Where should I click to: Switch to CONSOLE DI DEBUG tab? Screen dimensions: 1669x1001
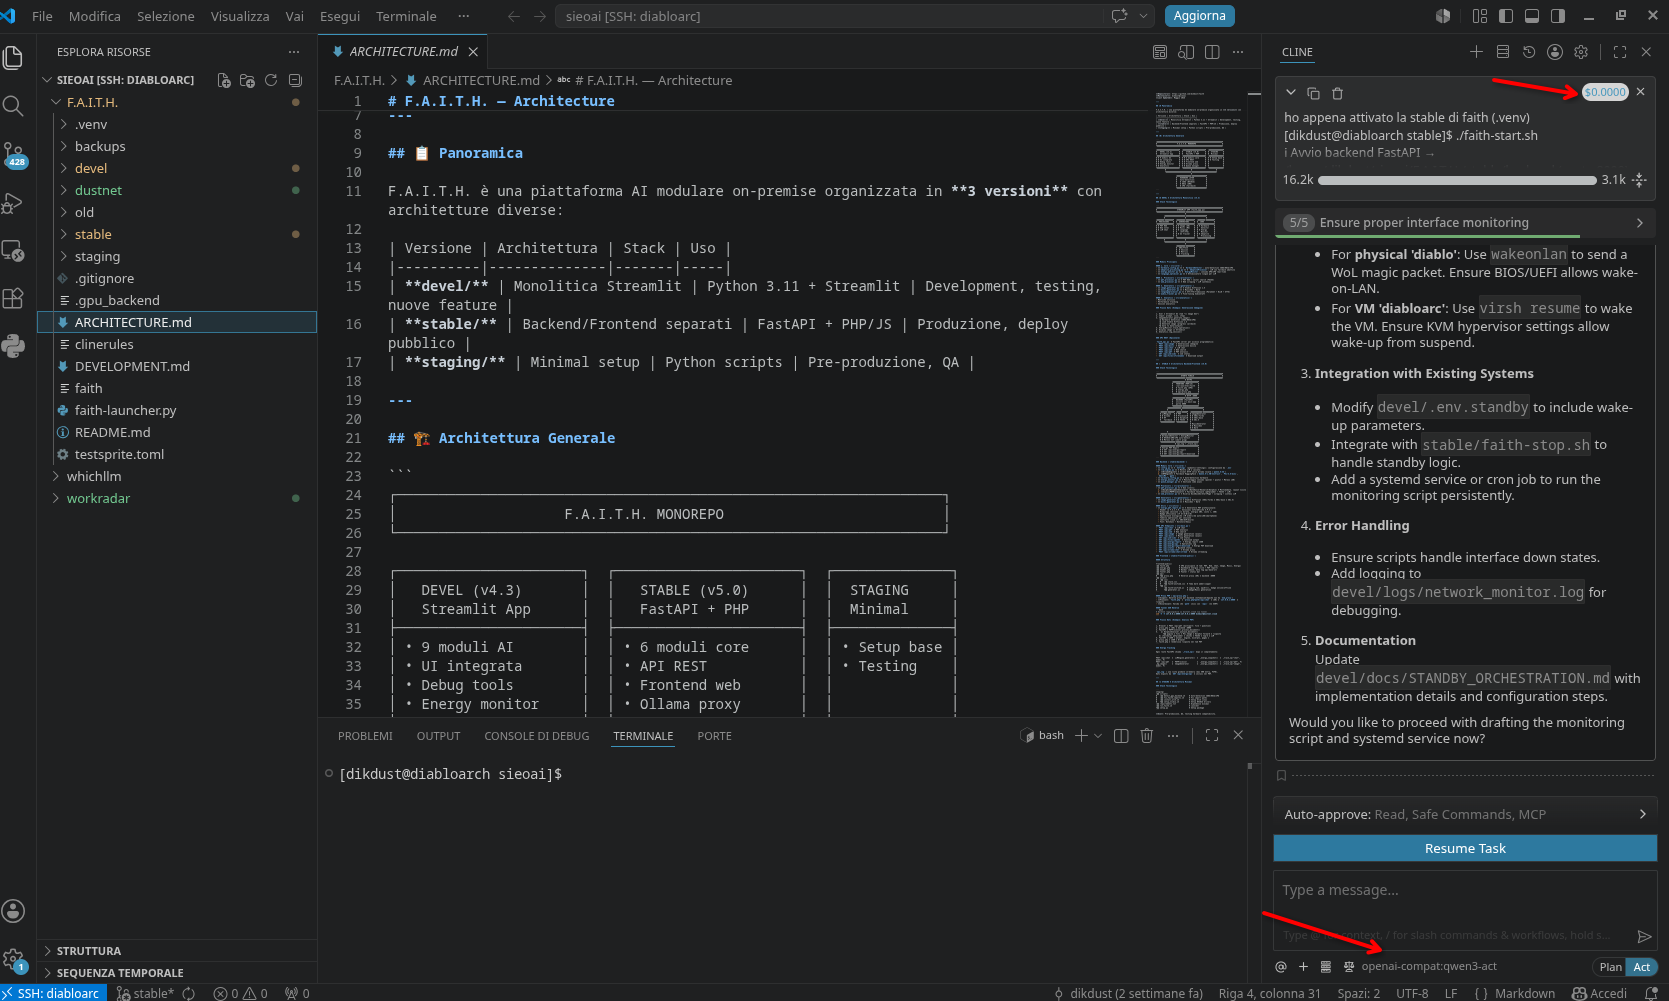coord(537,736)
